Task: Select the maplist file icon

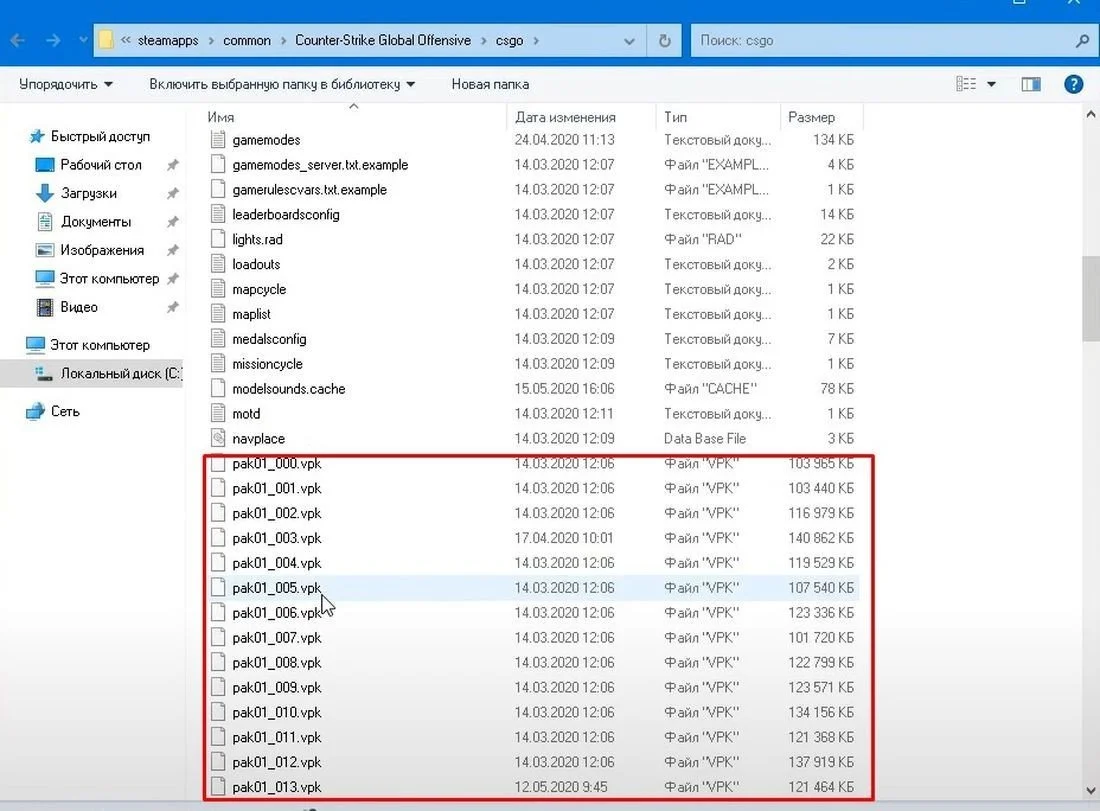Action: click(218, 314)
